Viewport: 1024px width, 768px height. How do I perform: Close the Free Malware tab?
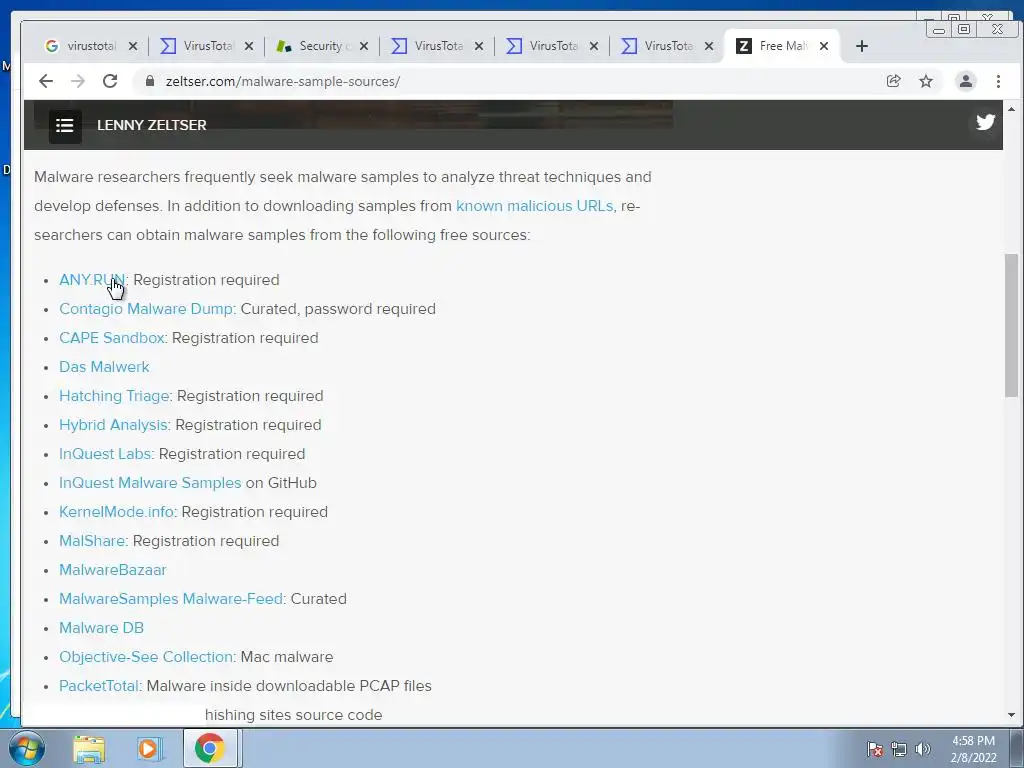coord(824,46)
